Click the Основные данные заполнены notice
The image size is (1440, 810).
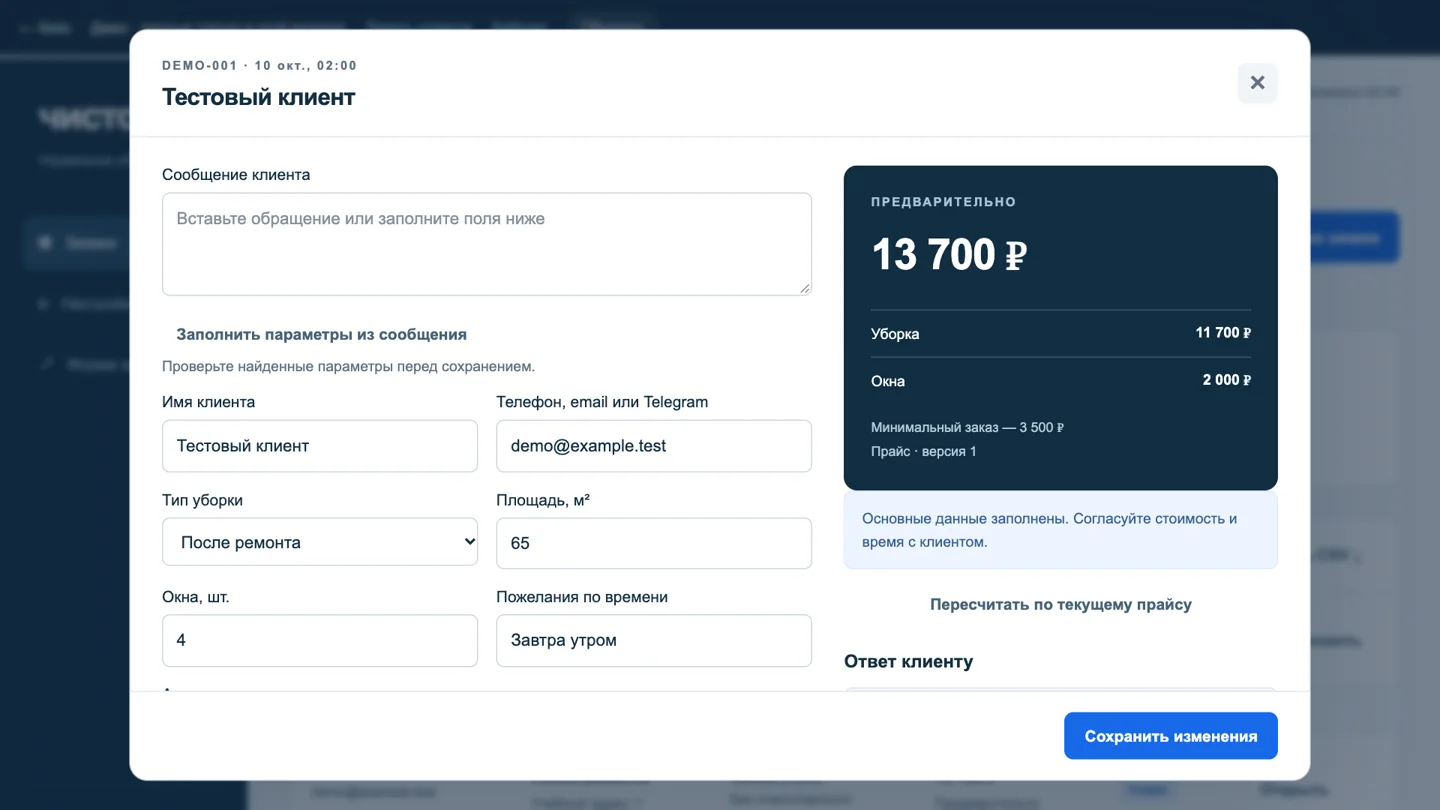click(x=1061, y=531)
